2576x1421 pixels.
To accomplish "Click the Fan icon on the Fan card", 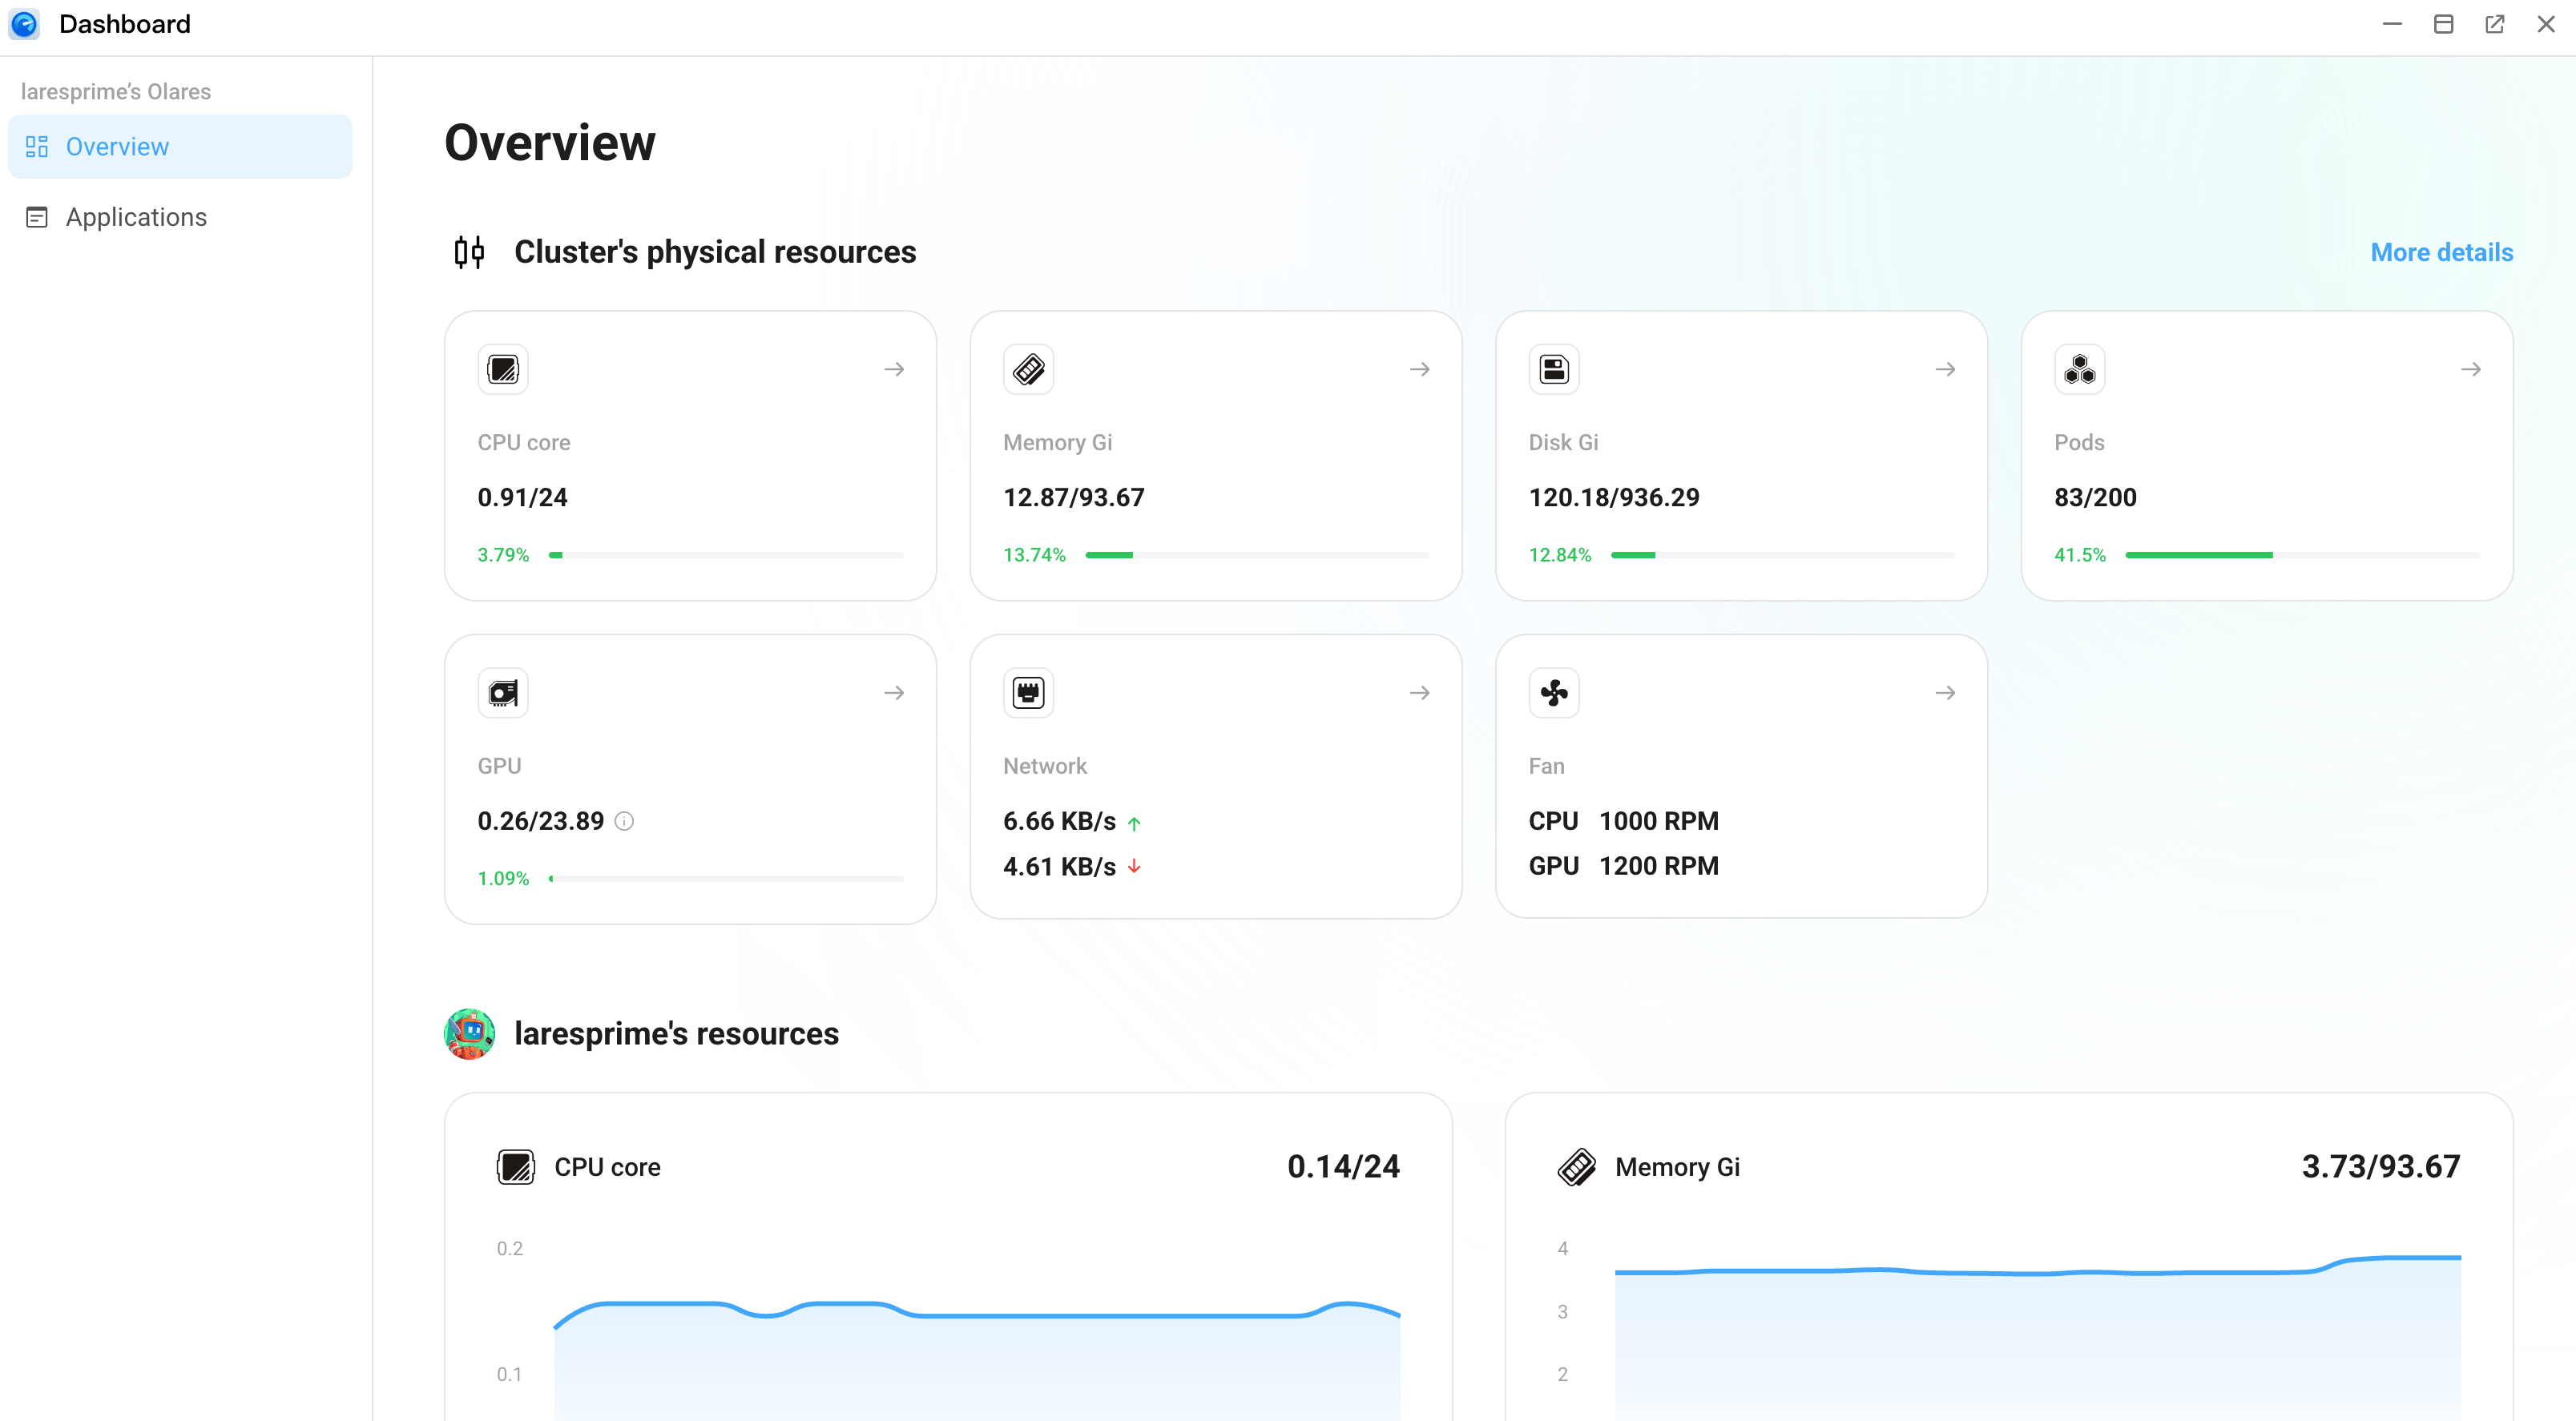I will (1553, 691).
